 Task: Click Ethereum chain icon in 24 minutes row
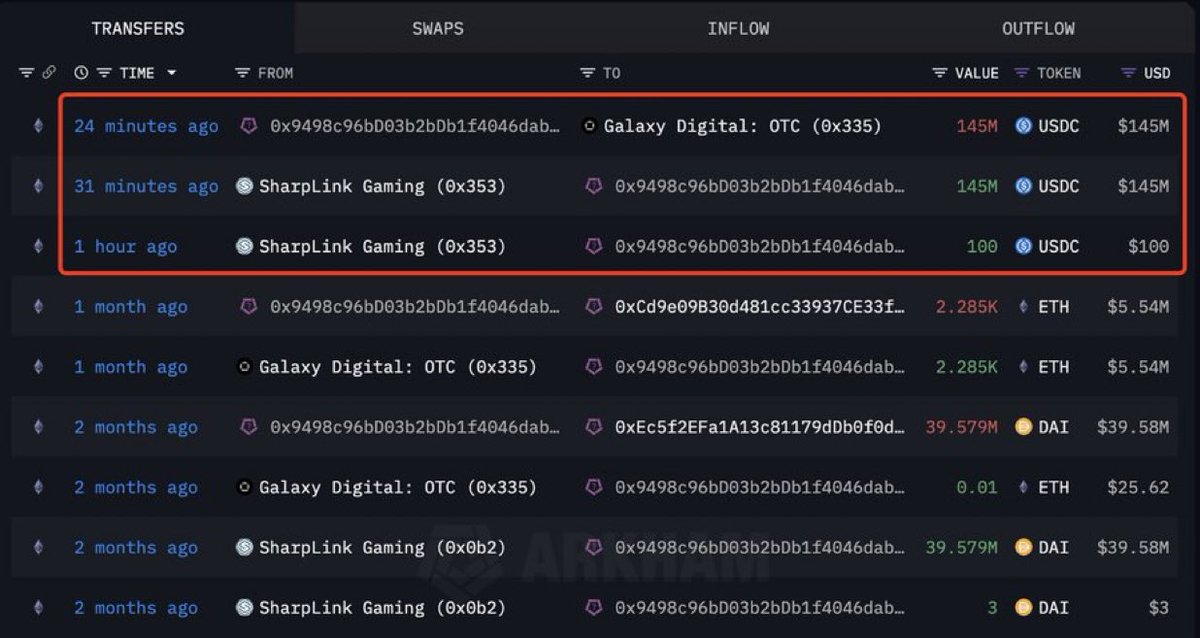tap(39, 126)
